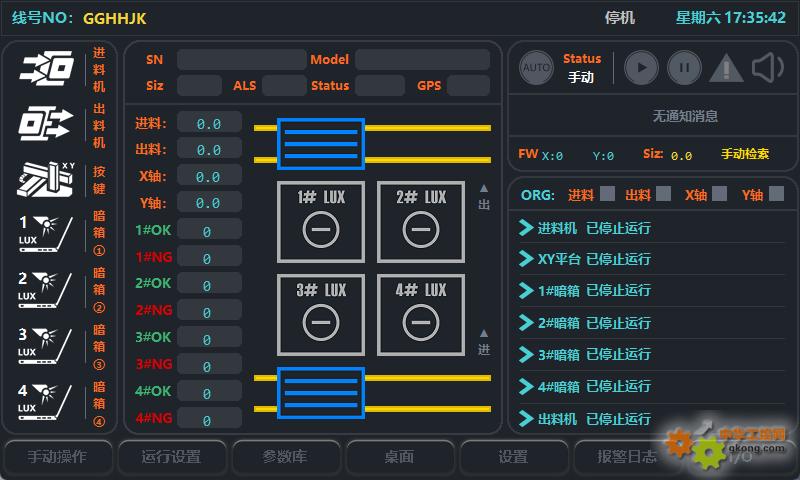Open the 手动操作 tab
The width and height of the screenshot is (800, 480).
(58, 457)
